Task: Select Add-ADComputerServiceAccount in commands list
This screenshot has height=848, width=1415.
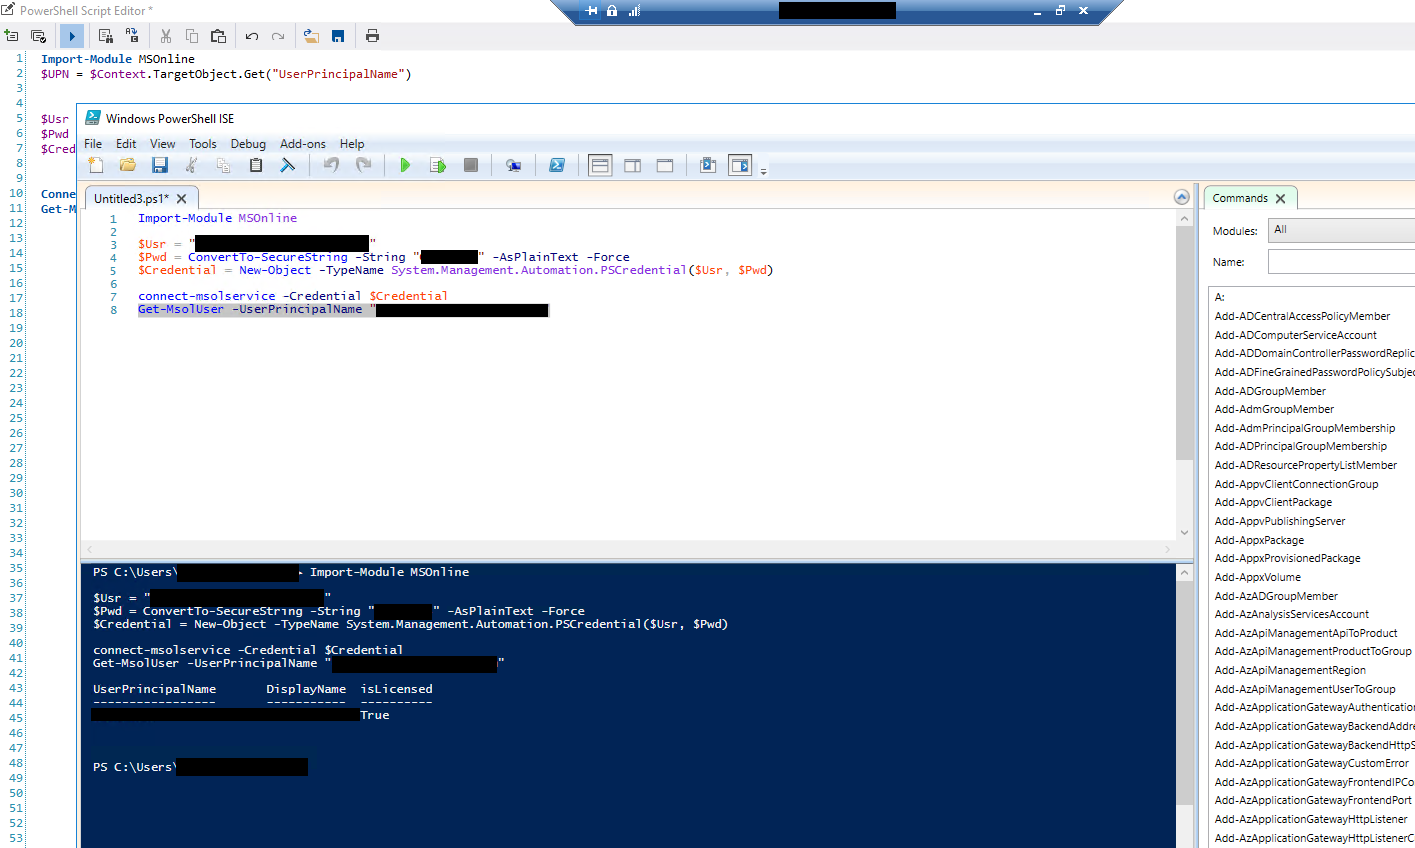Action: coord(1295,335)
